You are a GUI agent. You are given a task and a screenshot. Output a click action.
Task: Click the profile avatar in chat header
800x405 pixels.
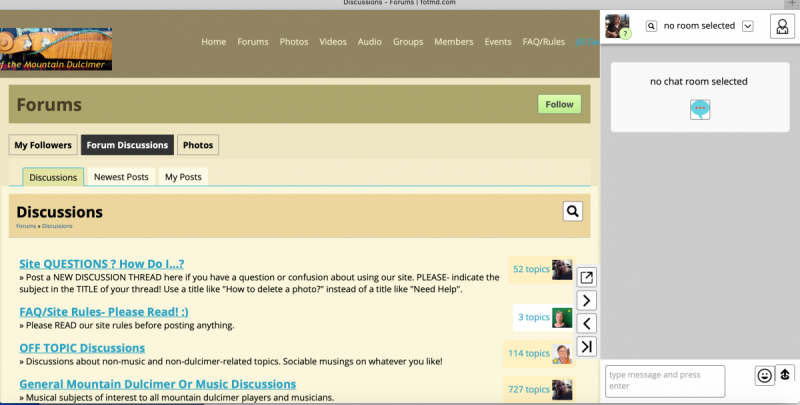617,26
